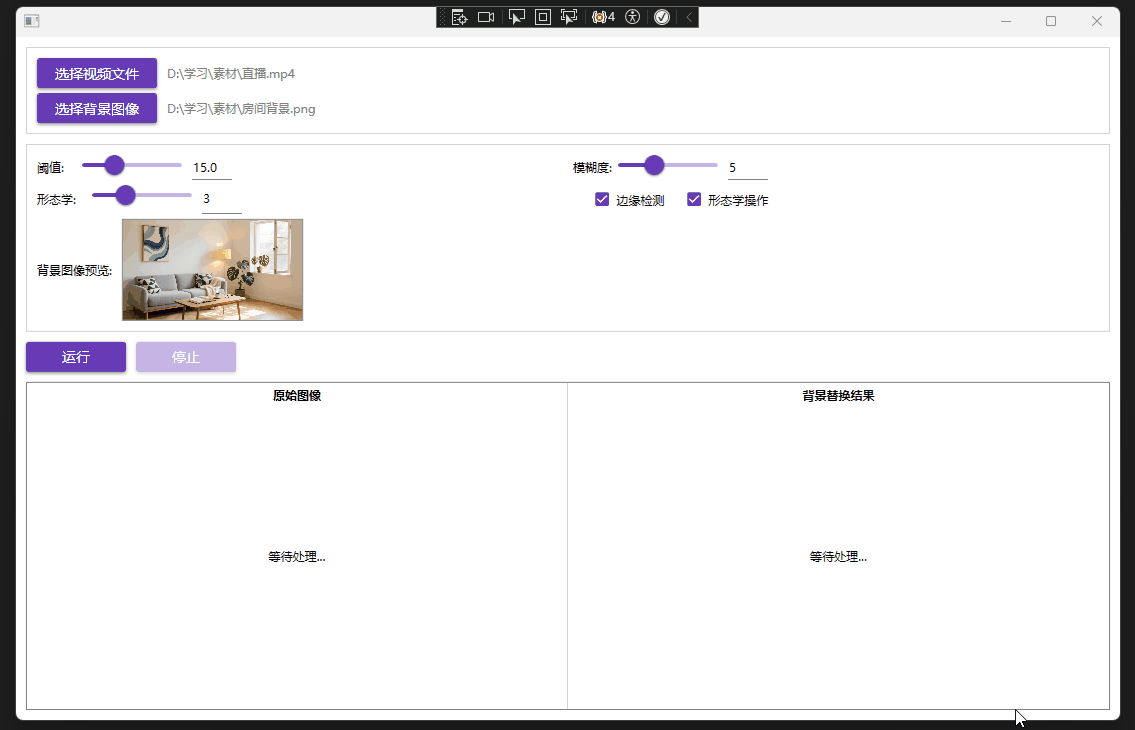Click the cursor-with-frame capture icon
The width and height of the screenshot is (1135, 730).
pyautogui.click(x=570, y=16)
